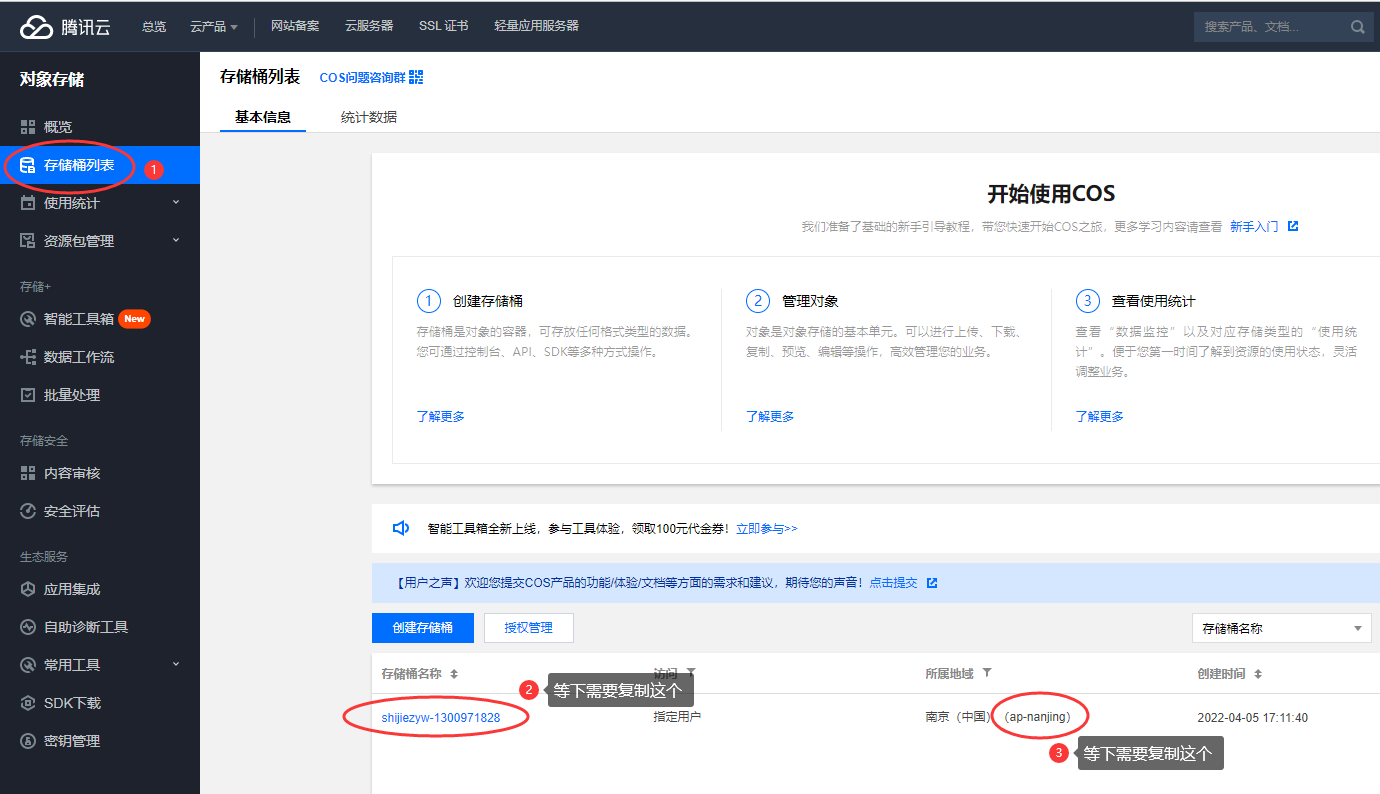Click the 应用集成 icon
The width and height of the screenshot is (1380, 794).
28,589
